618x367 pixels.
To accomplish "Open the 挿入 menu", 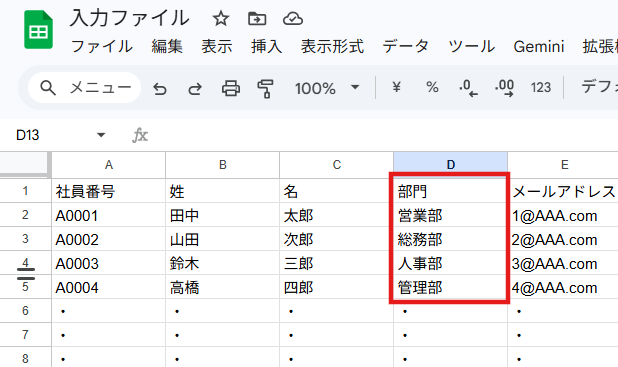I will pos(266,47).
